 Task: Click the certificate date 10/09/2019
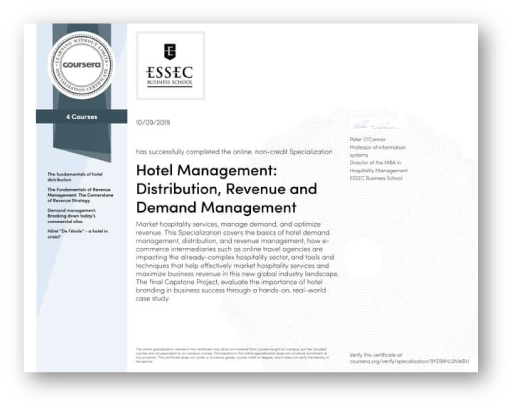pos(153,122)
